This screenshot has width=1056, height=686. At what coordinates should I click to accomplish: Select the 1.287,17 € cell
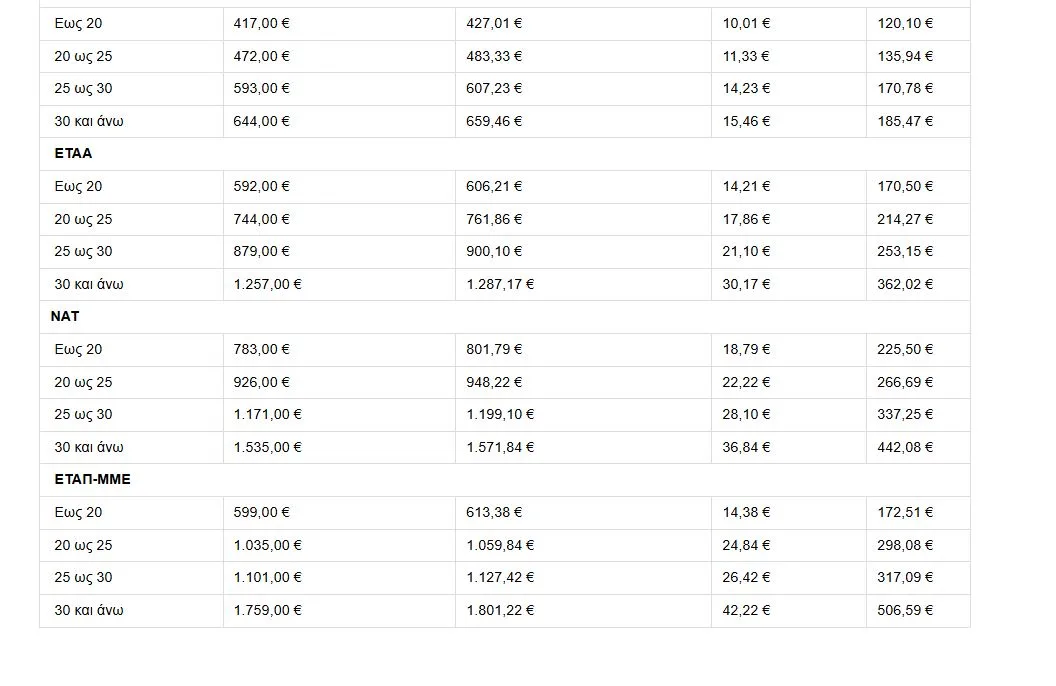pyautogui.click(x=500, y=284)
